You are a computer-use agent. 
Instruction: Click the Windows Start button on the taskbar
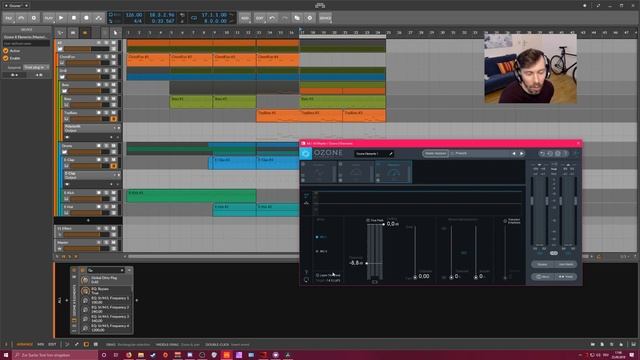pyautogui.click(x=6, y=355)
